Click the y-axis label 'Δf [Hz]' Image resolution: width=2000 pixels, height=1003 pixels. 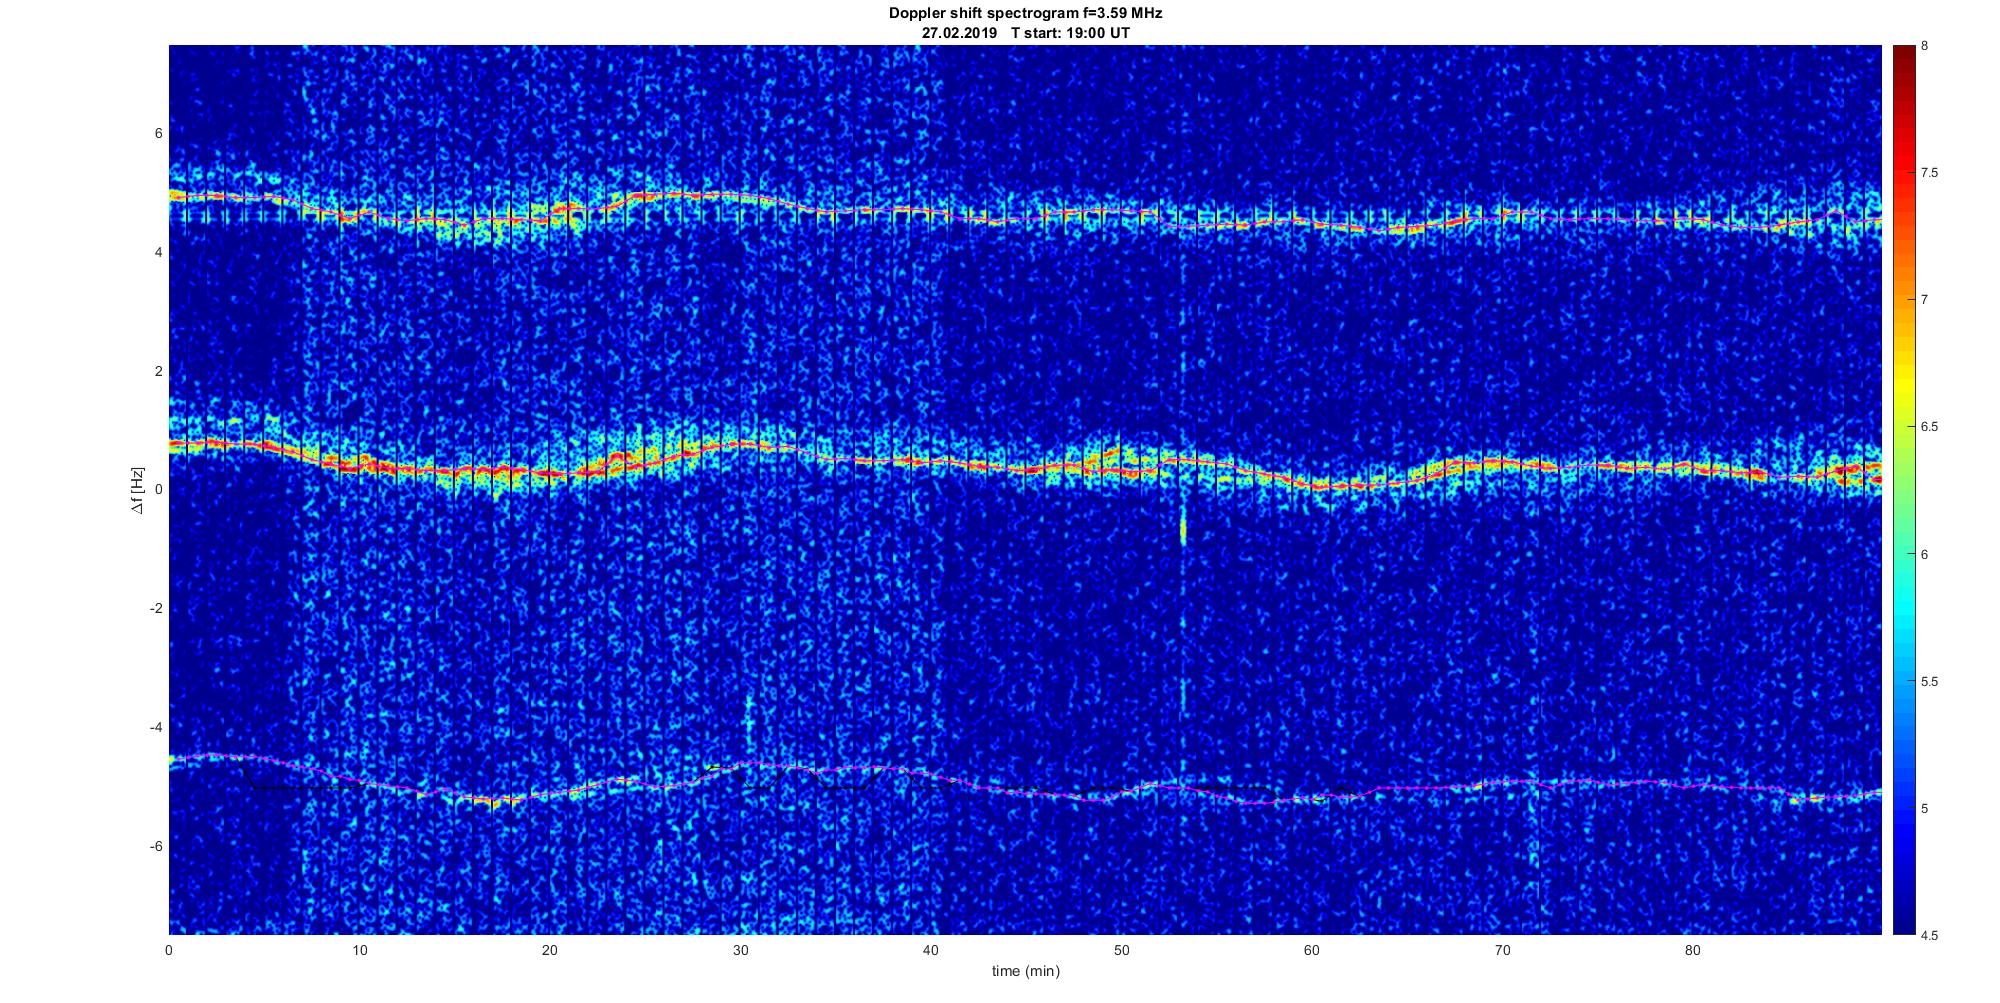click(x=138, y=490)
